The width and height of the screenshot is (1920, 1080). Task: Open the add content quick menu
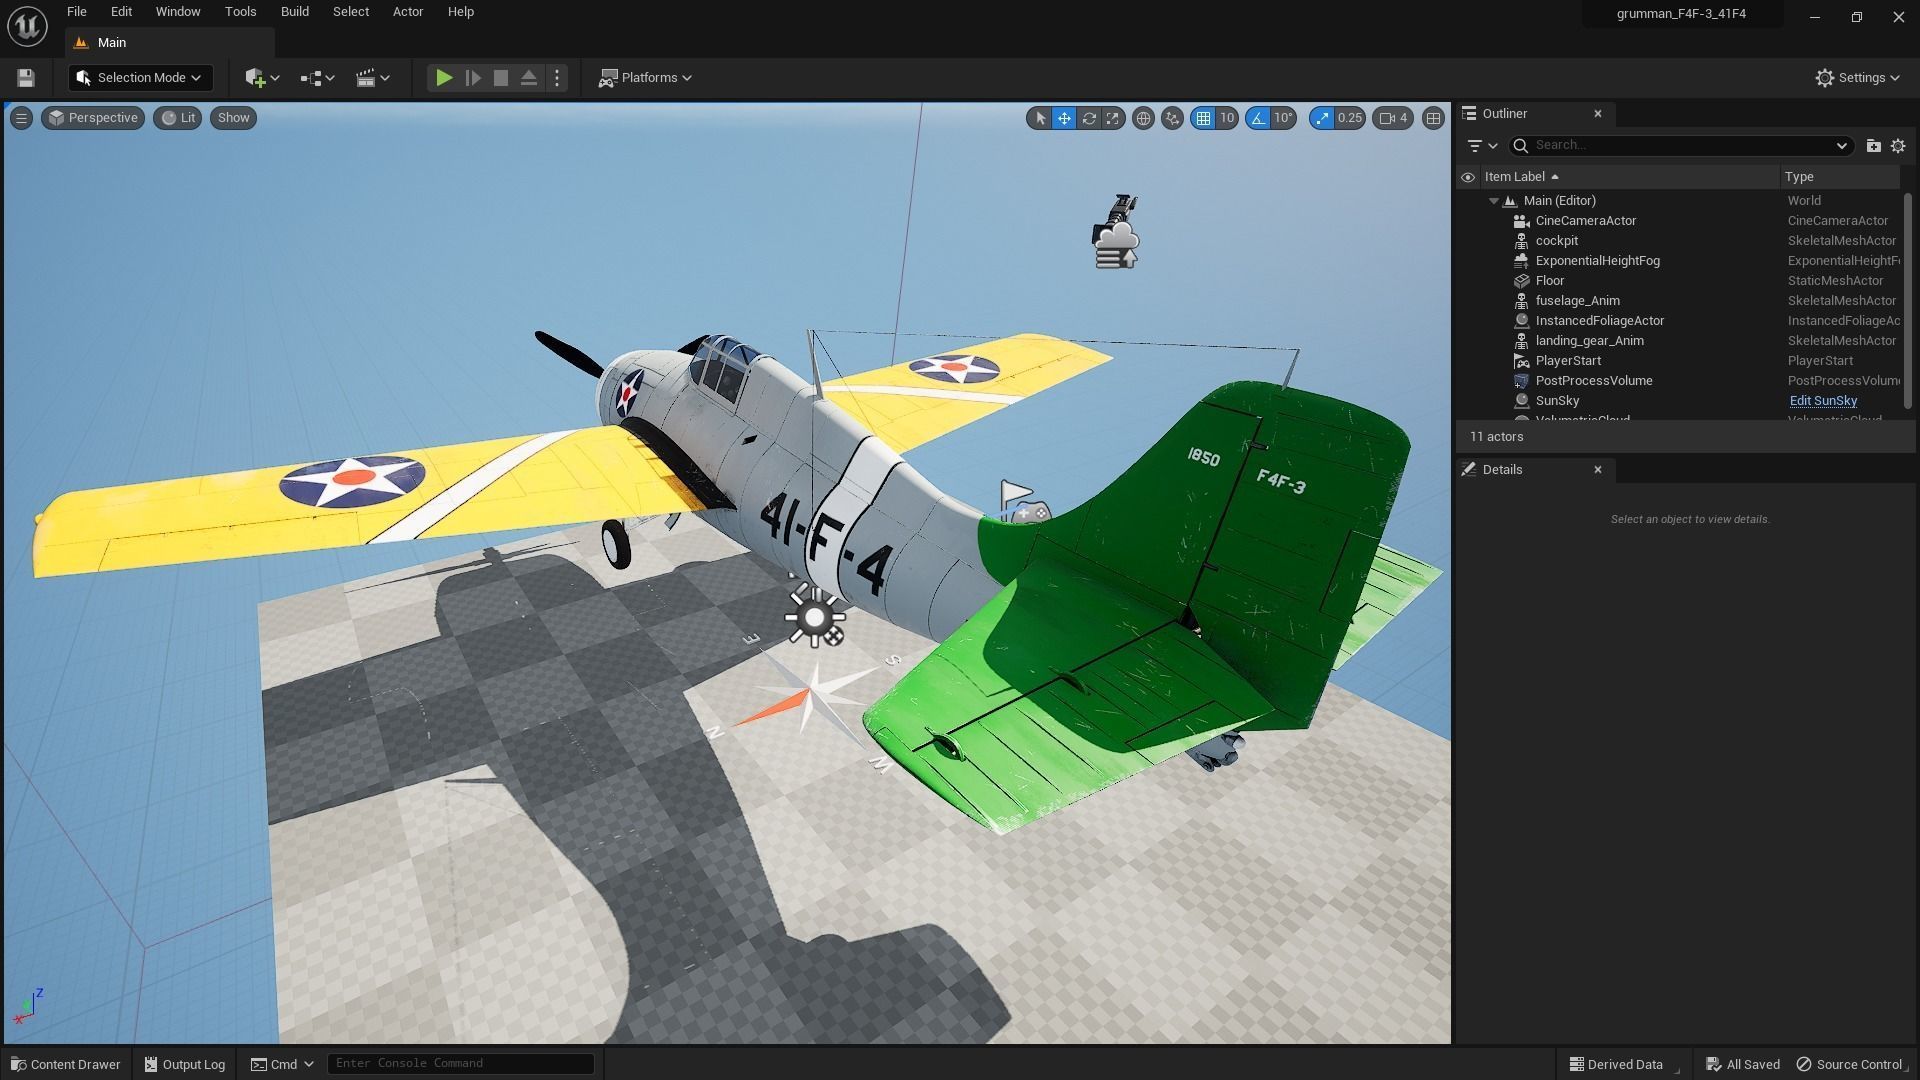[262, 78]
